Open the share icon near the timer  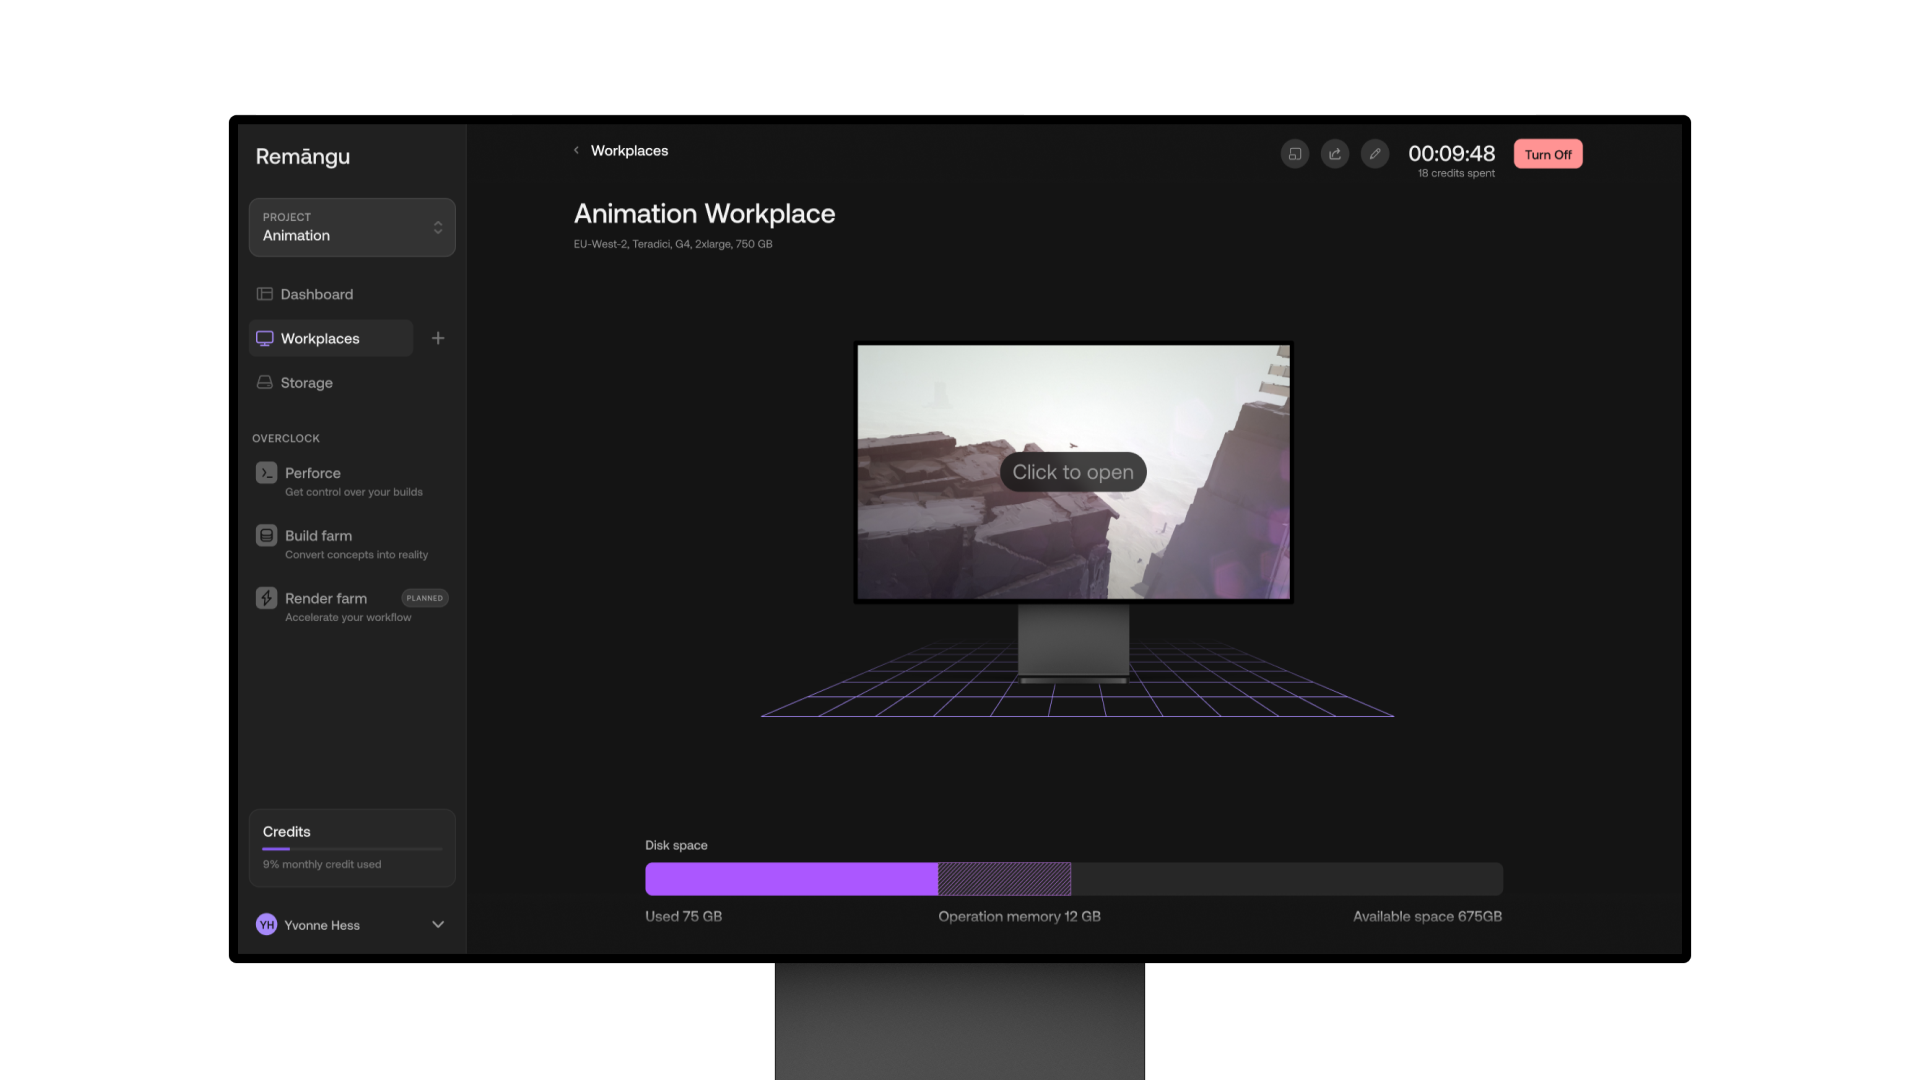point(1335,154)
